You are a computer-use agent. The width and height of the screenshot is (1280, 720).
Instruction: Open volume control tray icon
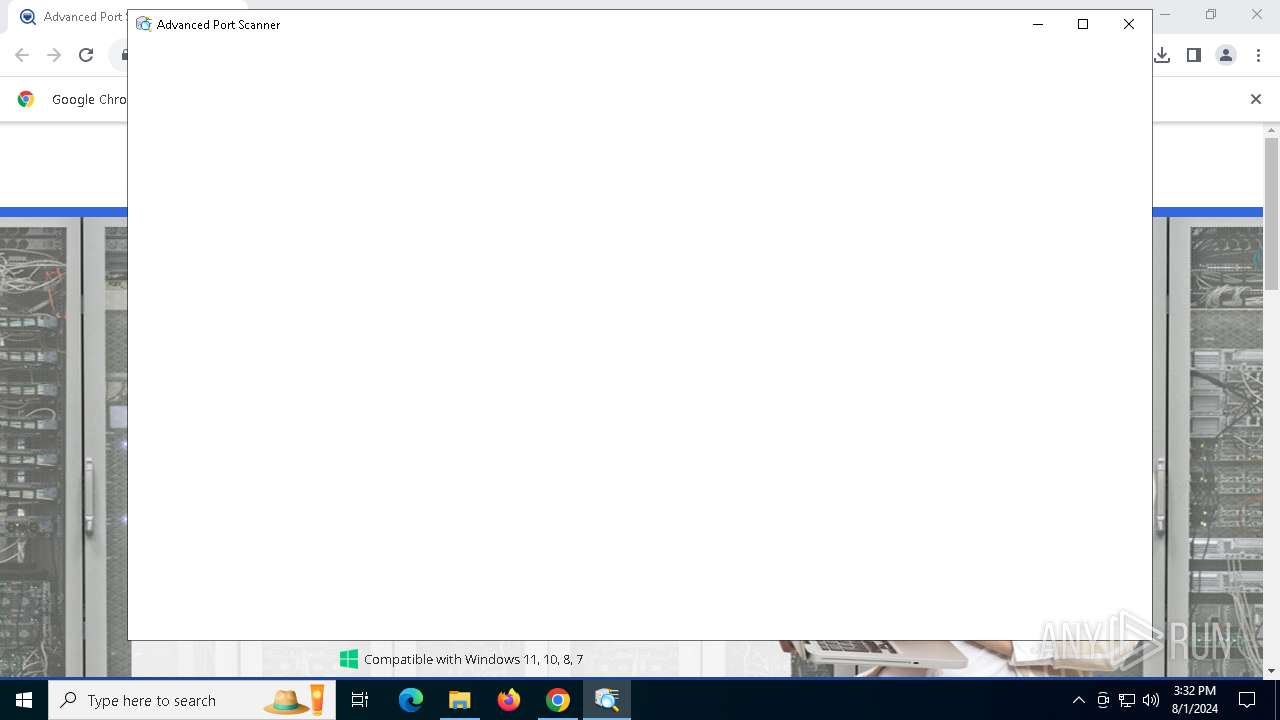tap(1151, 700)
